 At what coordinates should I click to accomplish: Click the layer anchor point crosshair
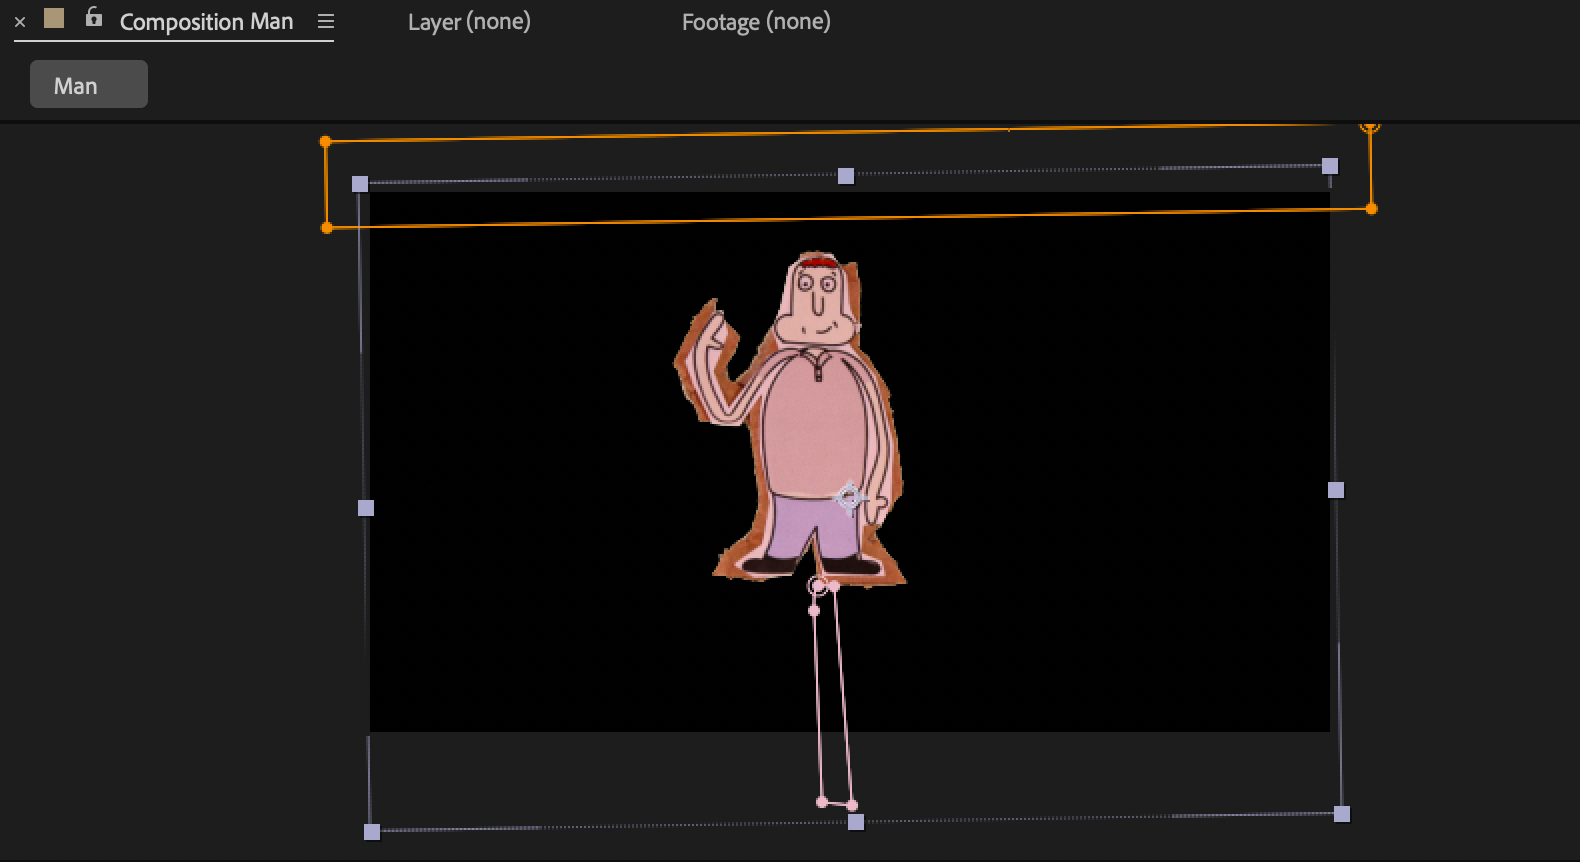(x=849, y=497)
